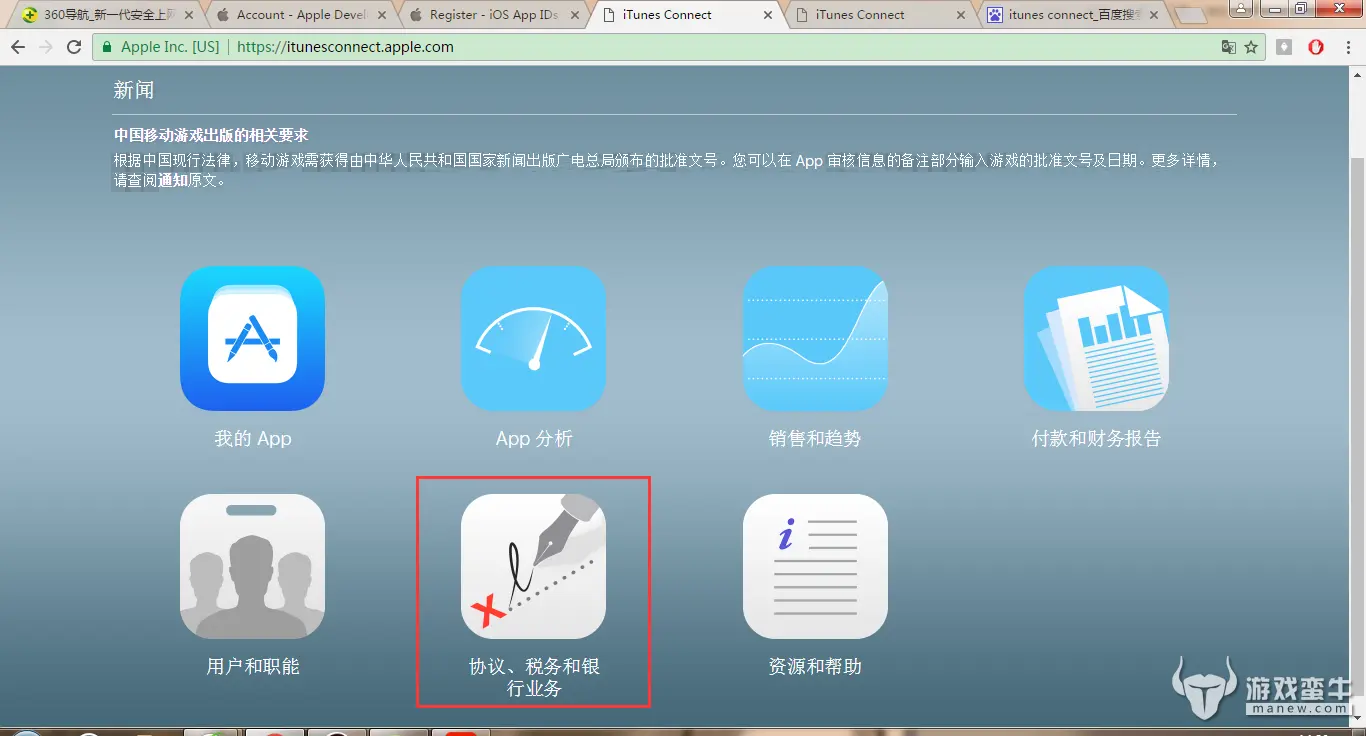Click the Chrome user profile button
The width and height of the screenshot is (1366, 736).
click(1240, 8)
